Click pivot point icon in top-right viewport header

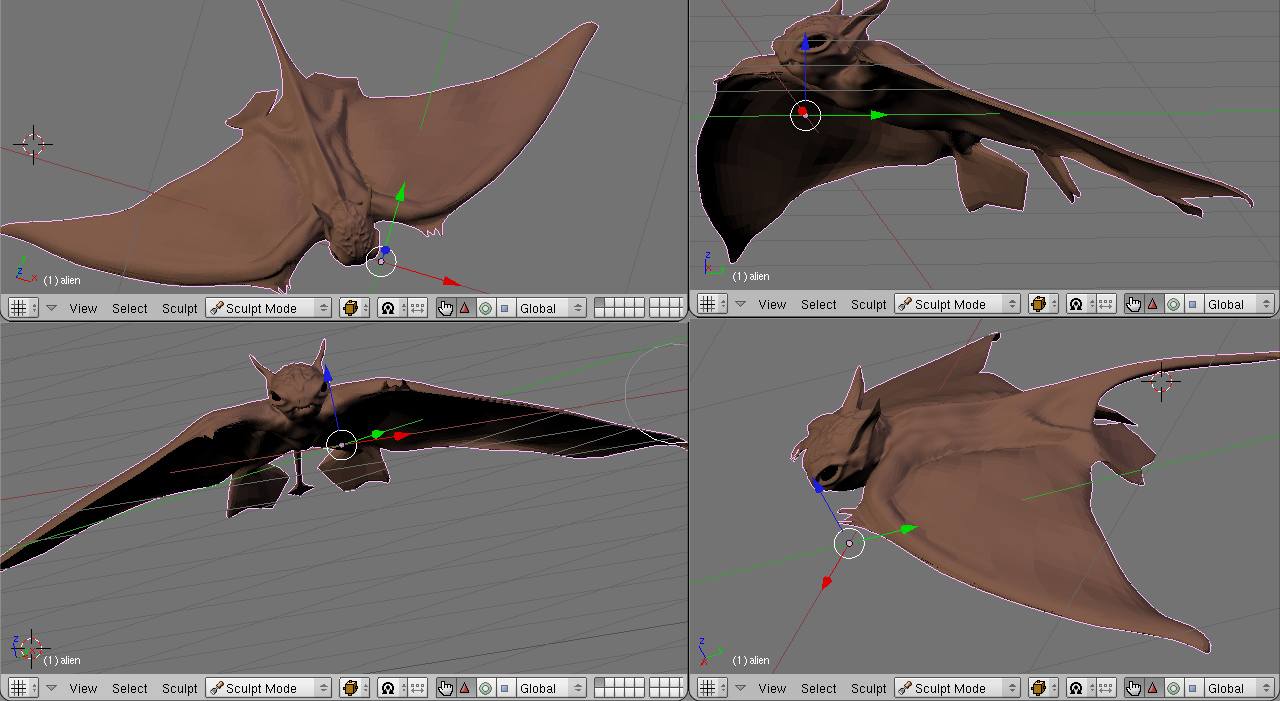pos(1079,304)
